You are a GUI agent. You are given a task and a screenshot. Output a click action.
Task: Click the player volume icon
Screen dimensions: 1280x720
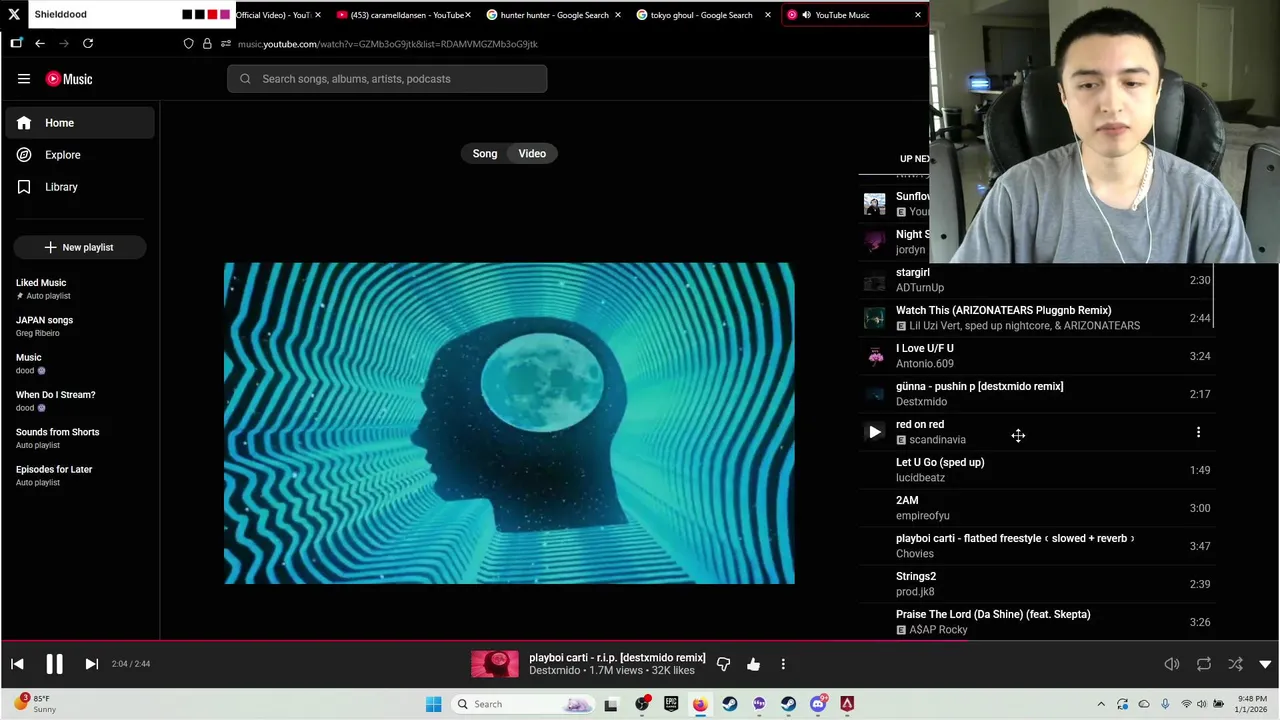tap(1172, 664)
